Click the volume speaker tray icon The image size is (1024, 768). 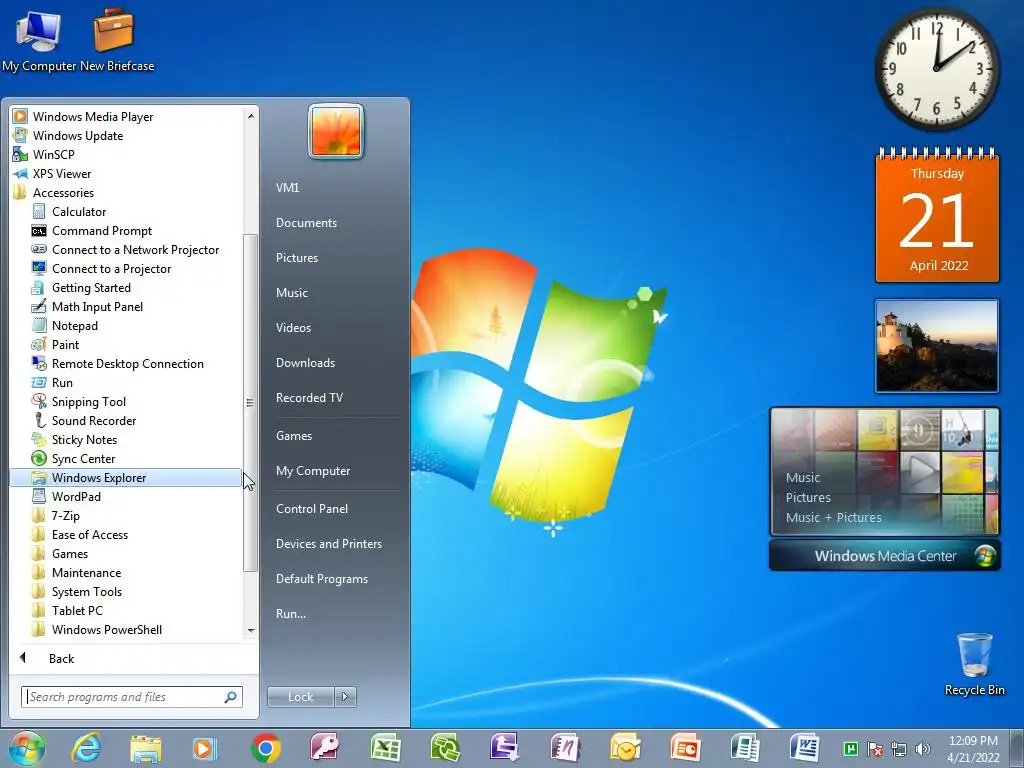pyautogui.click(x=923, y=749)
